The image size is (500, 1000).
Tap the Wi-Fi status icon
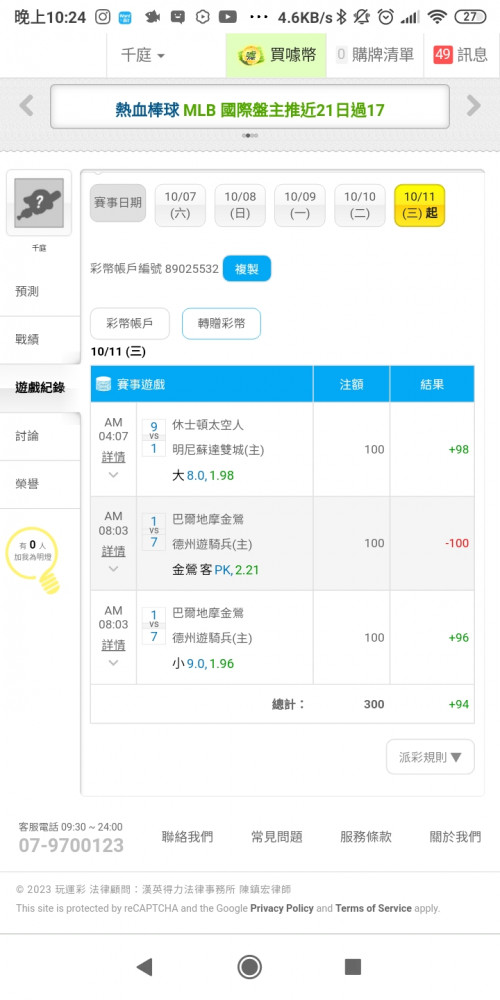[437, 17]
